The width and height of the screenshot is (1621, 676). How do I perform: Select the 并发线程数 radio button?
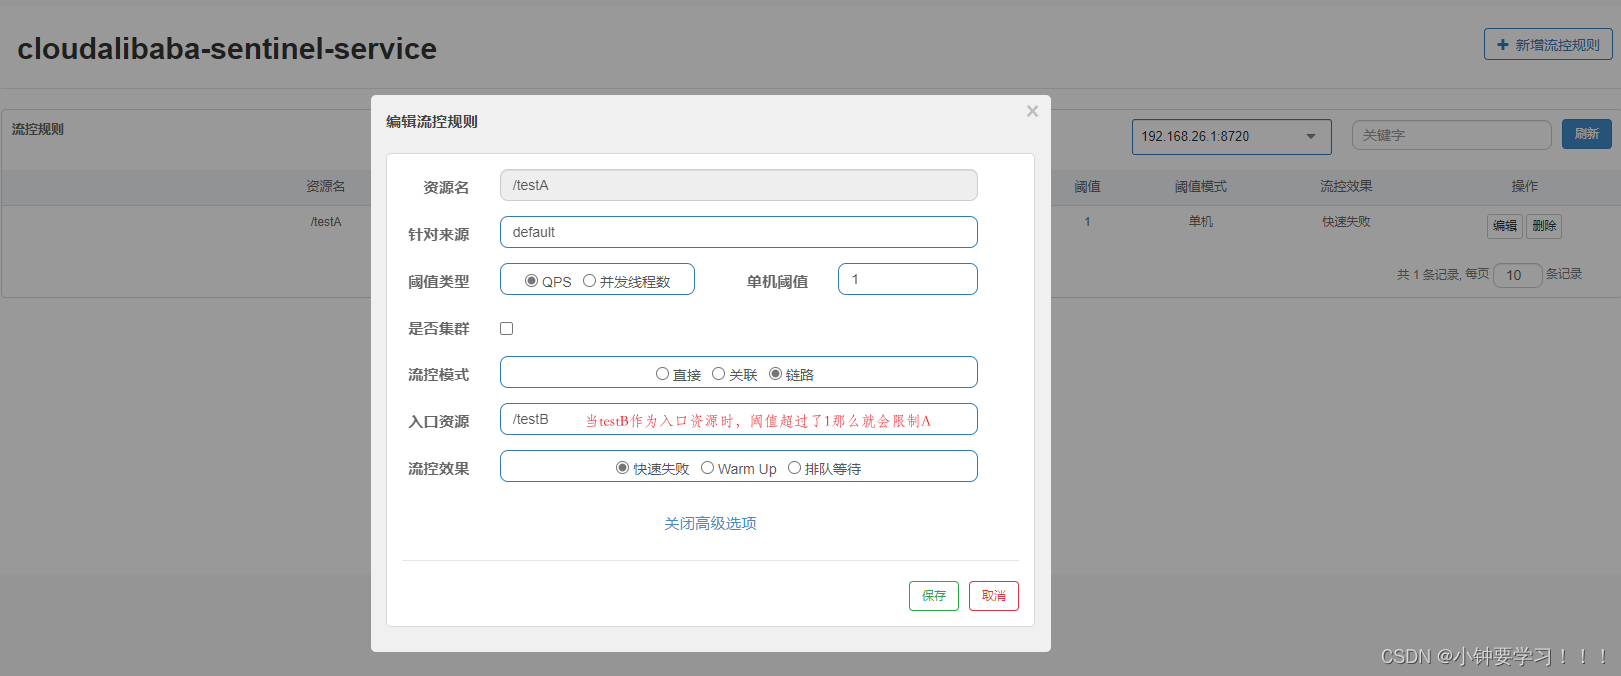589,281
